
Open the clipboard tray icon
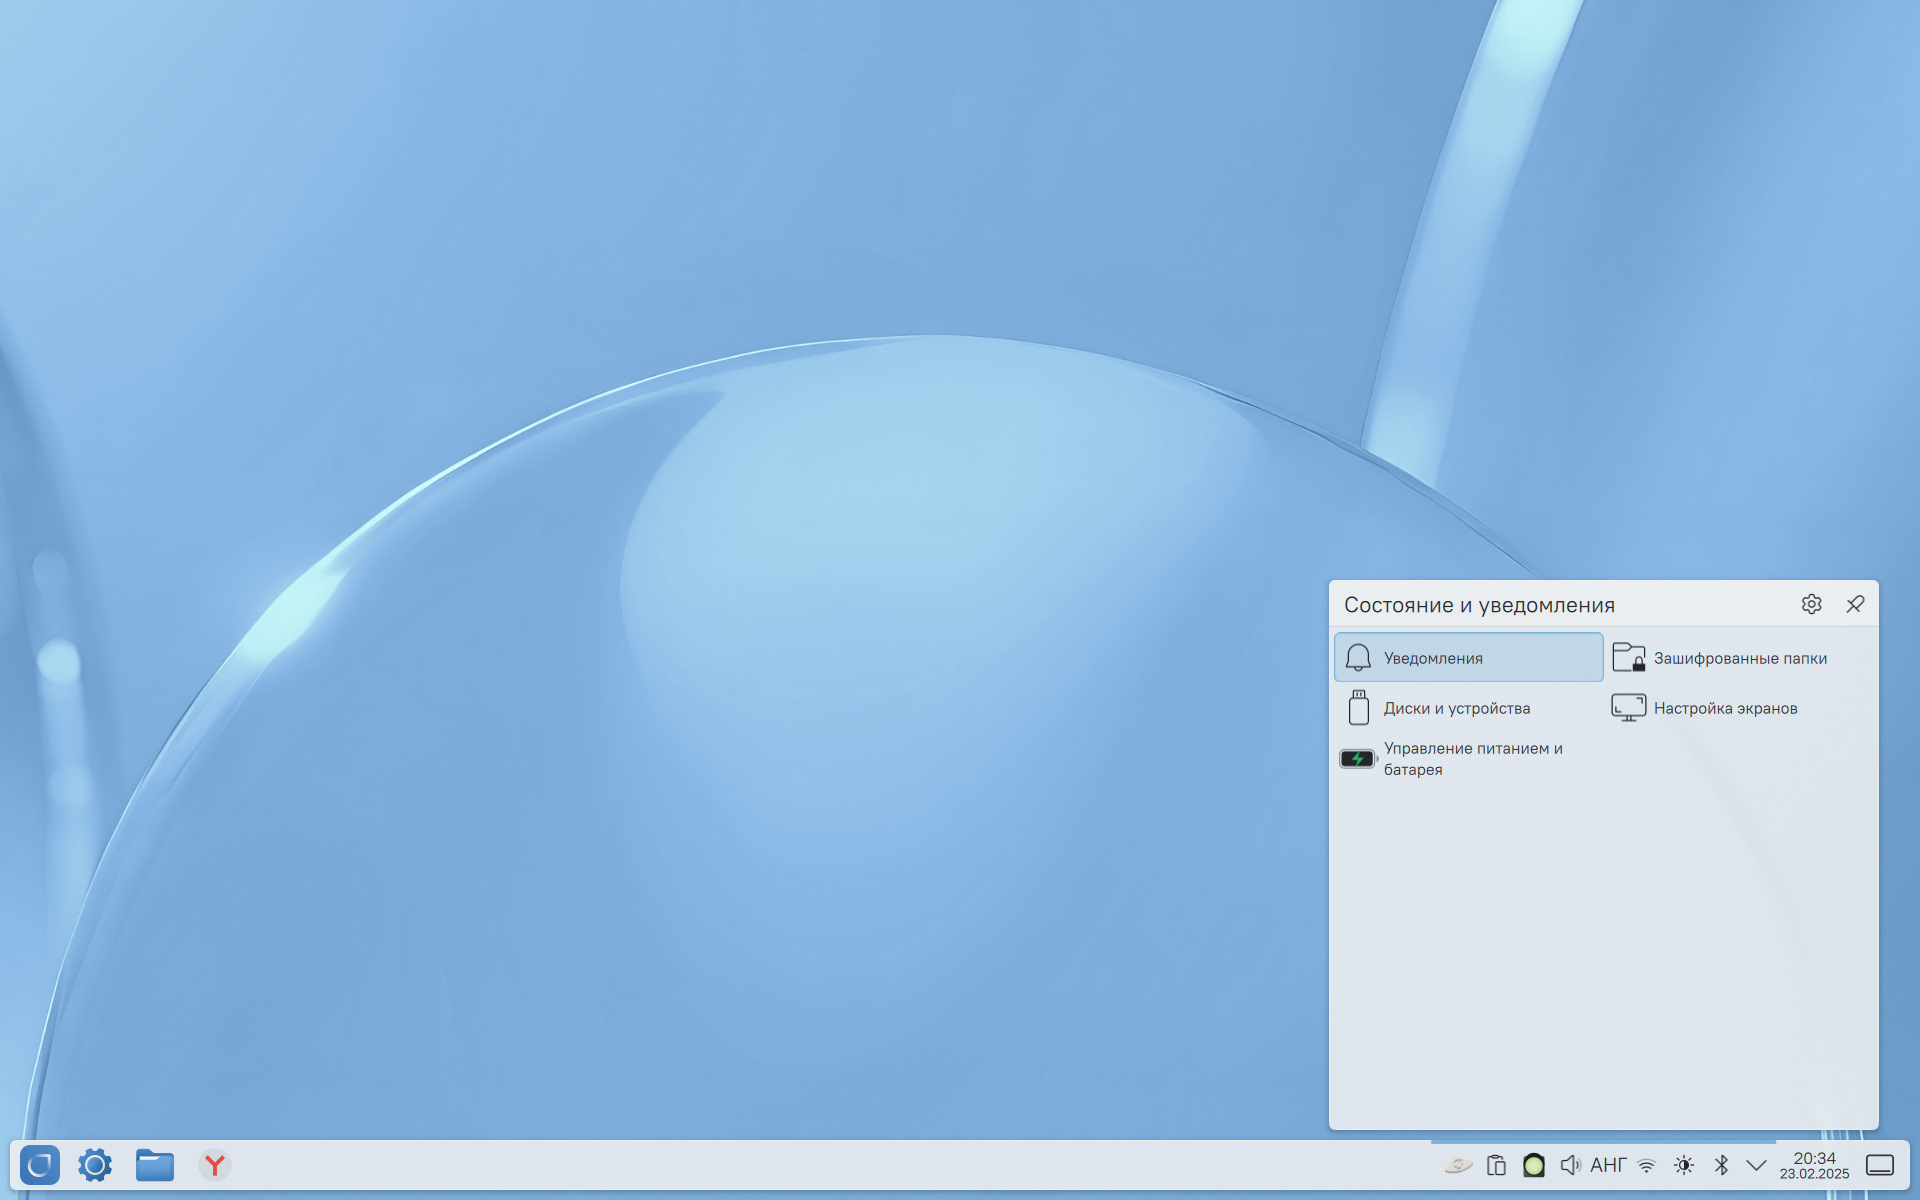click(1496, 1165)
